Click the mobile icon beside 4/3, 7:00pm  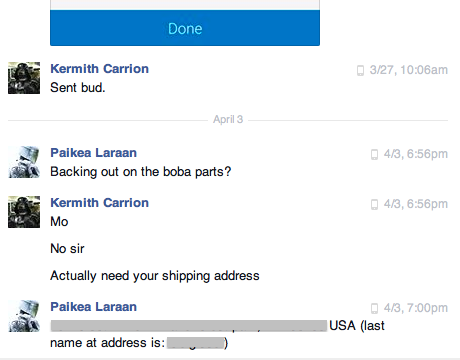(x=374, y=308)
